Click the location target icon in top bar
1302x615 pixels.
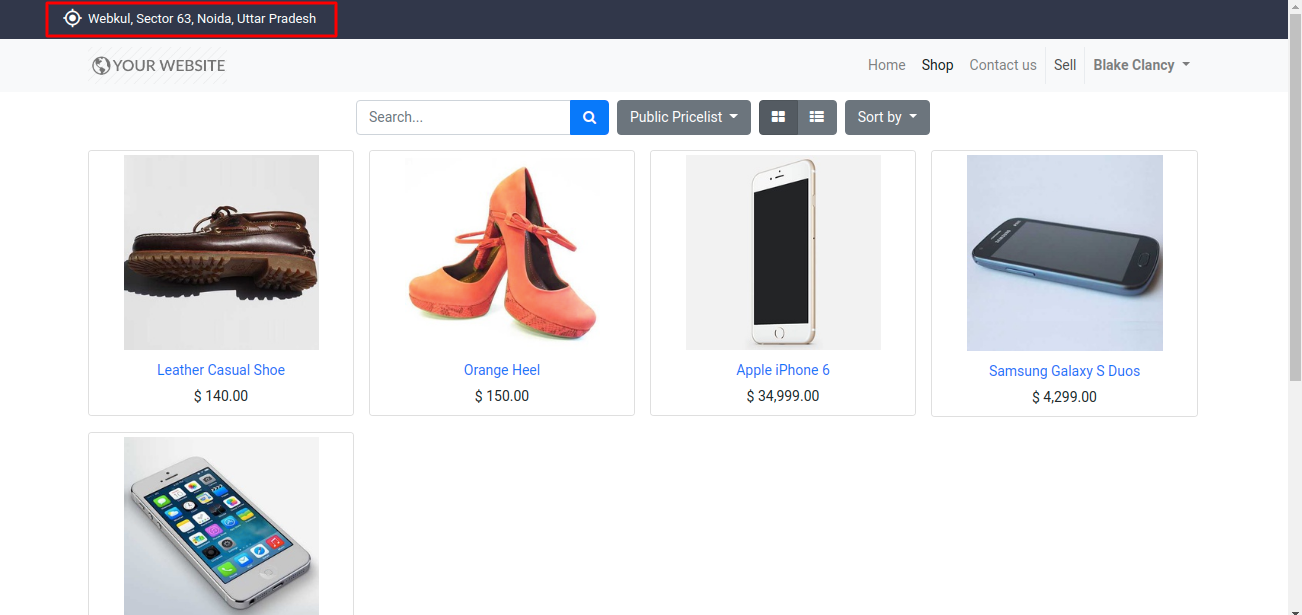[72, 18]
